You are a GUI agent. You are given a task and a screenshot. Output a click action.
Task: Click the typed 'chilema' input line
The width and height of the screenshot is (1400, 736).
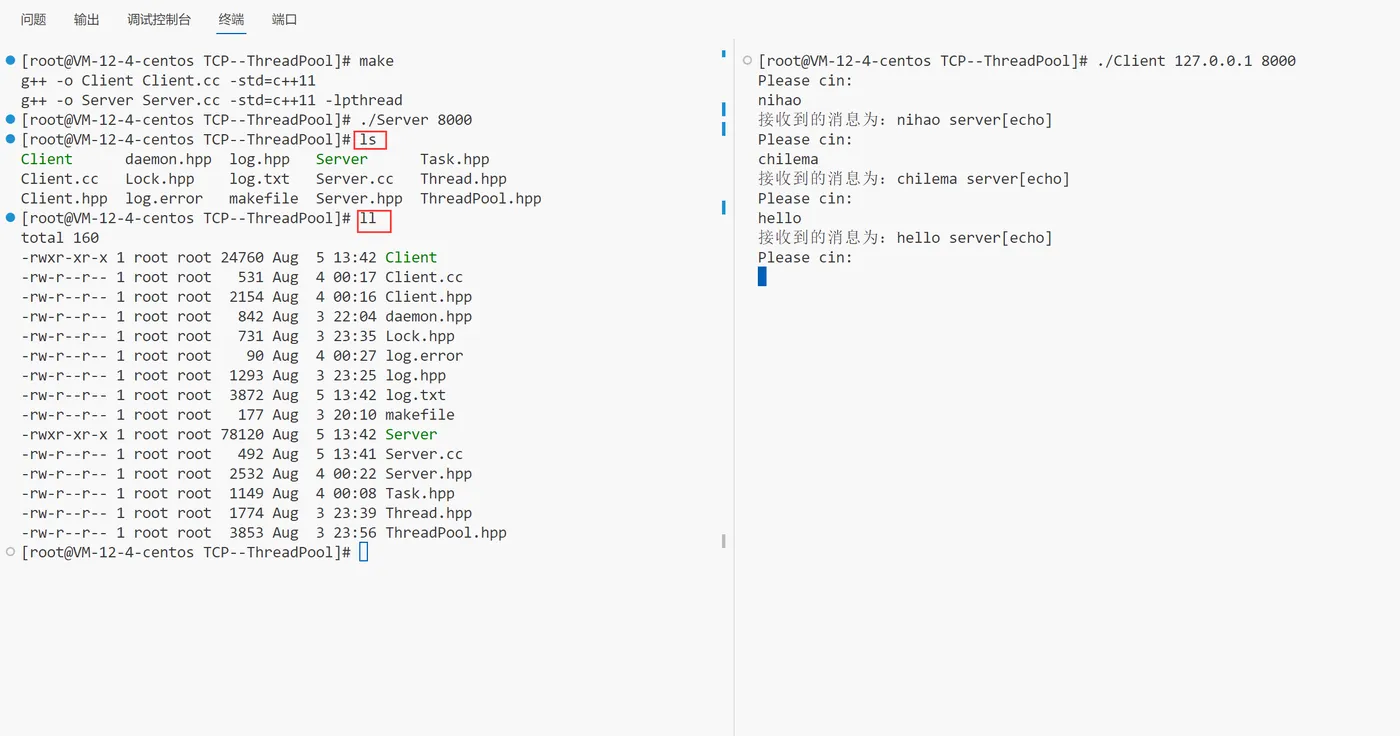788,159
